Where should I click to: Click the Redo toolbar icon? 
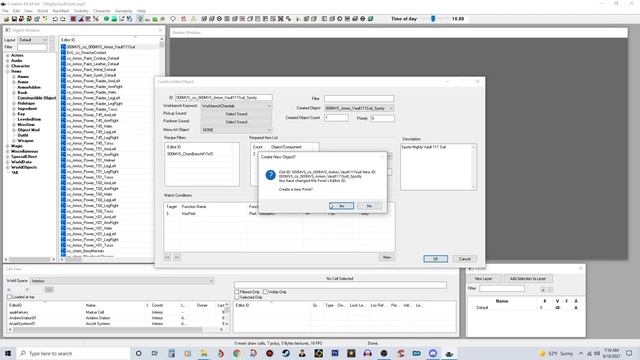pyautogui.click(x=63, y=19)
